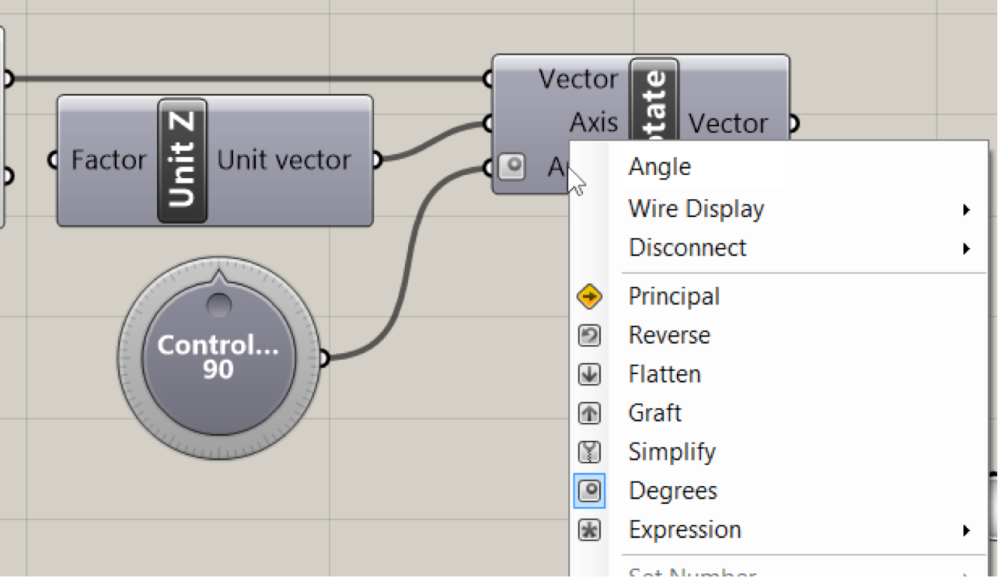Open the Expression submenu
The width and height of the screenshot is (998, 577).
780,530
